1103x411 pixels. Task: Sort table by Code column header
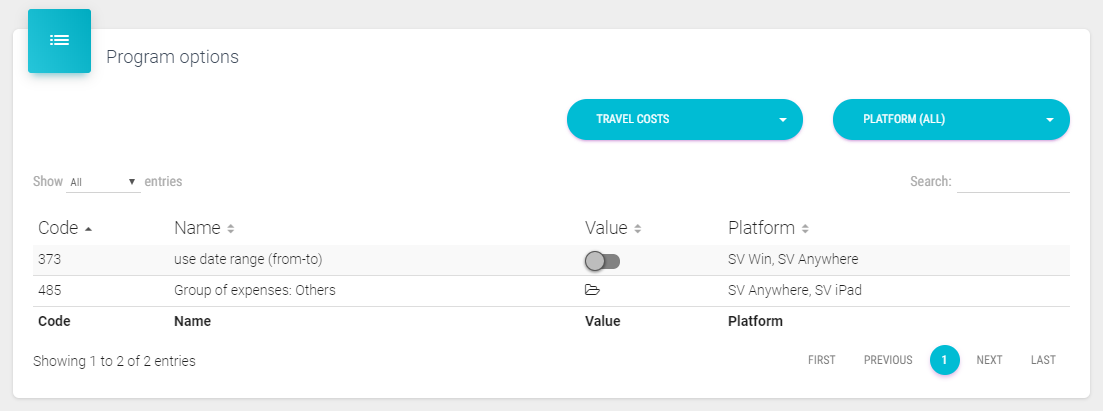click(65, 228)
